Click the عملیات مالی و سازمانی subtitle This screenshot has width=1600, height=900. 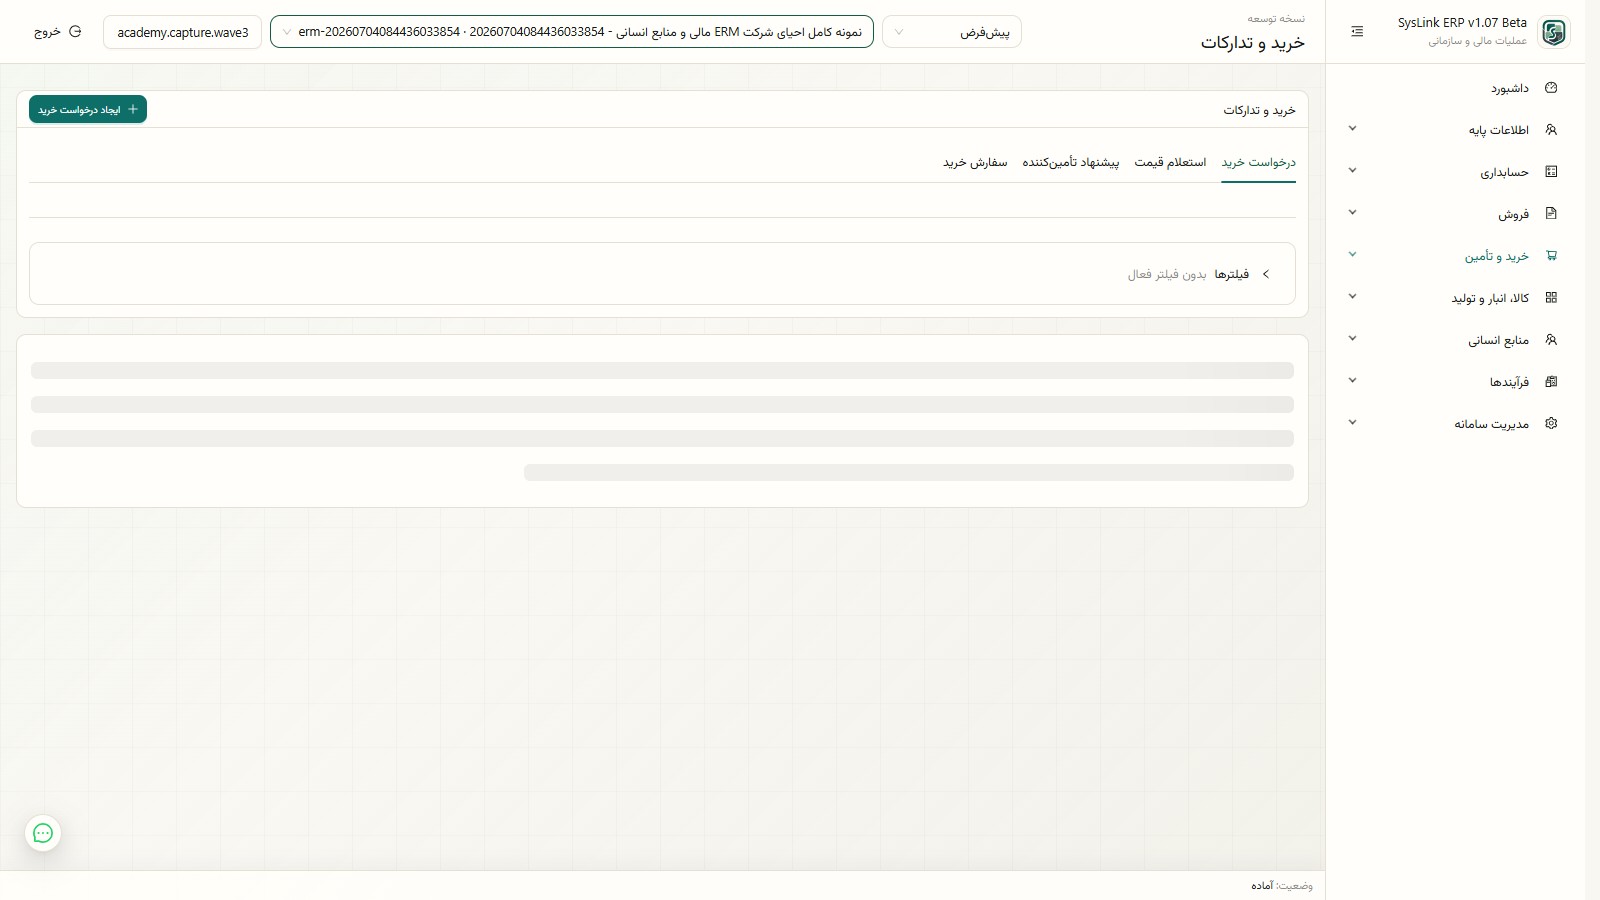[1478, 41]
